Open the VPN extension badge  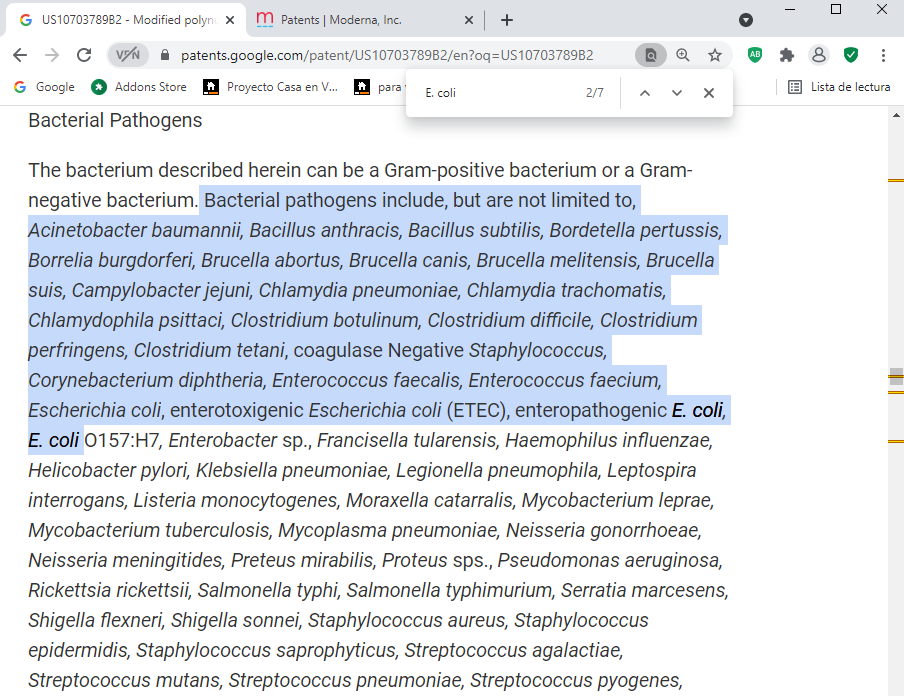pyautogui.click(x=128, y=55)
